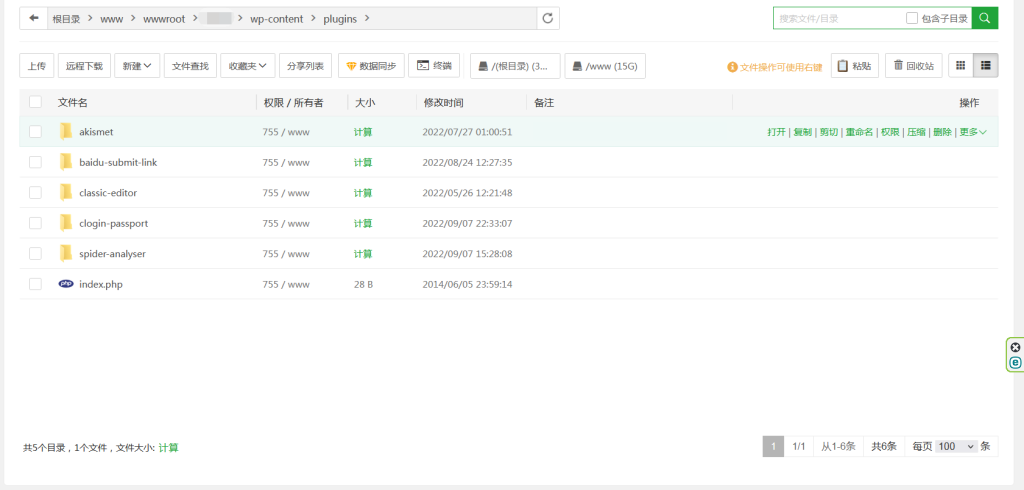Image resolution: width=1024 pixels, height=490 pixels.
Task: Switch to list view layout
Action: pyautogui.click(x=985, y=66)
